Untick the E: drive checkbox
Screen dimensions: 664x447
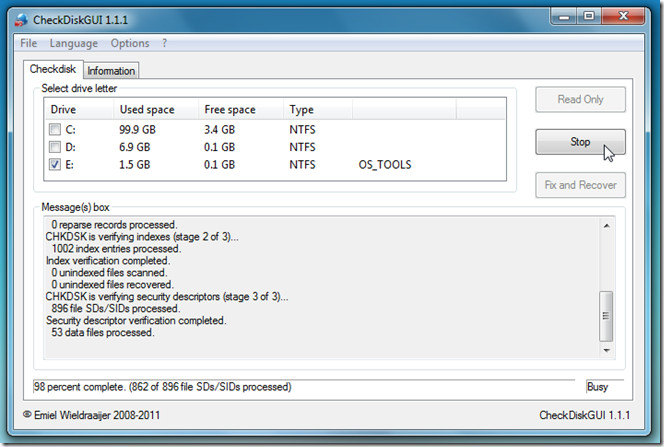(55, 164)
